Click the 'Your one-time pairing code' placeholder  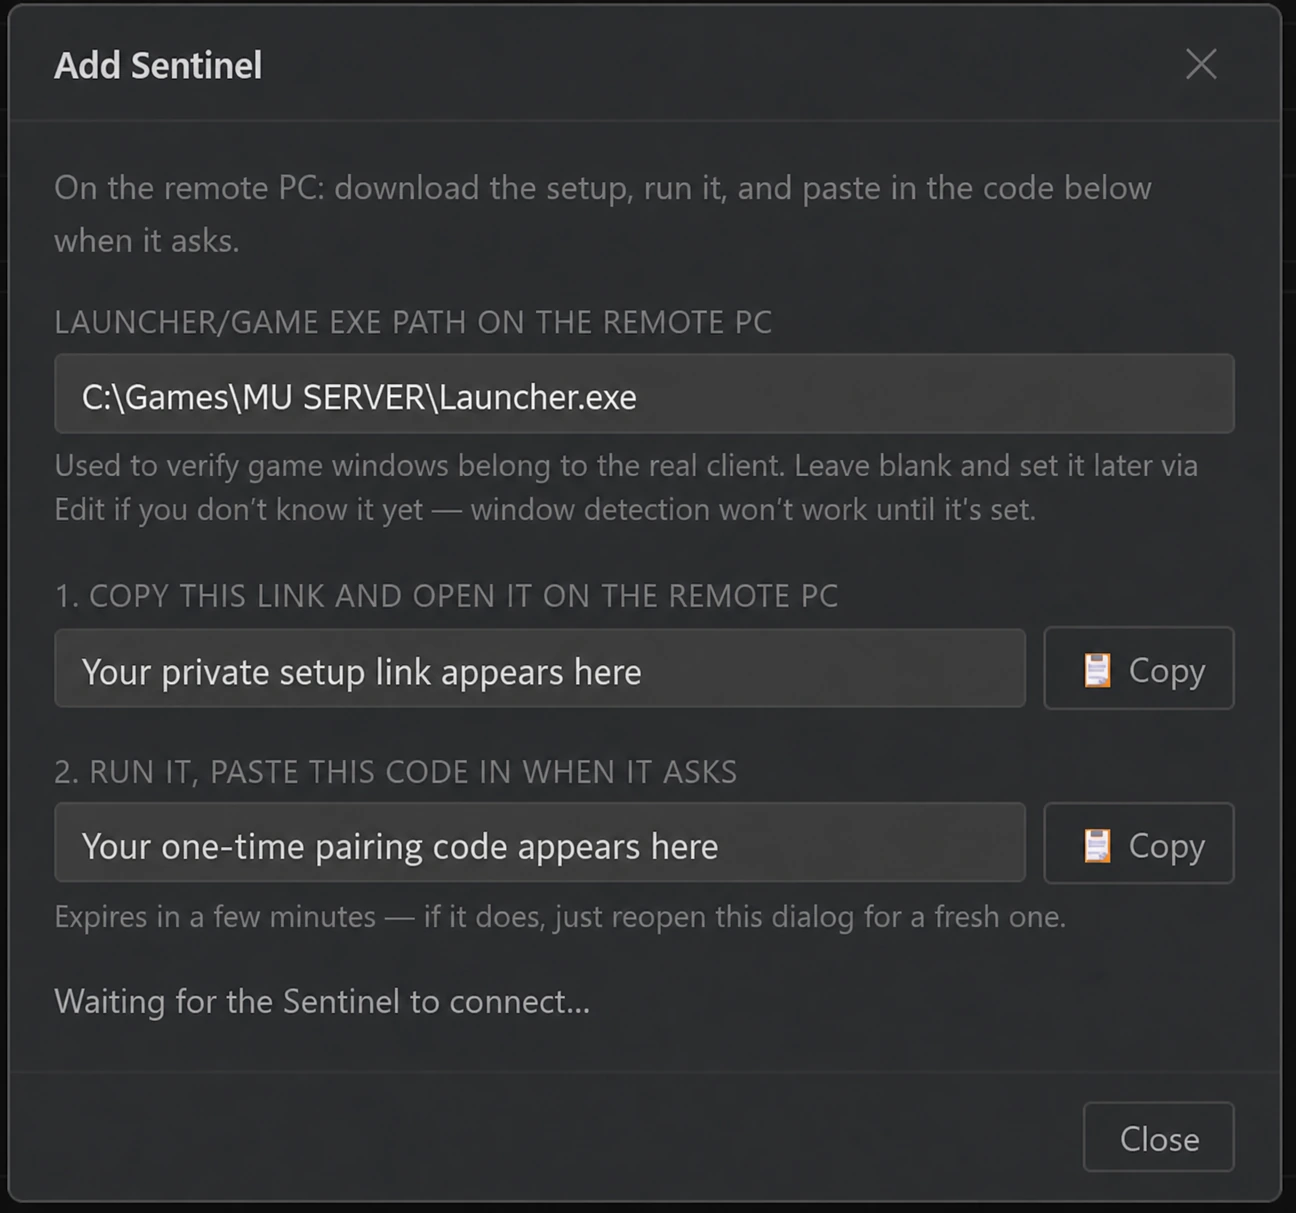click(400, 847)
